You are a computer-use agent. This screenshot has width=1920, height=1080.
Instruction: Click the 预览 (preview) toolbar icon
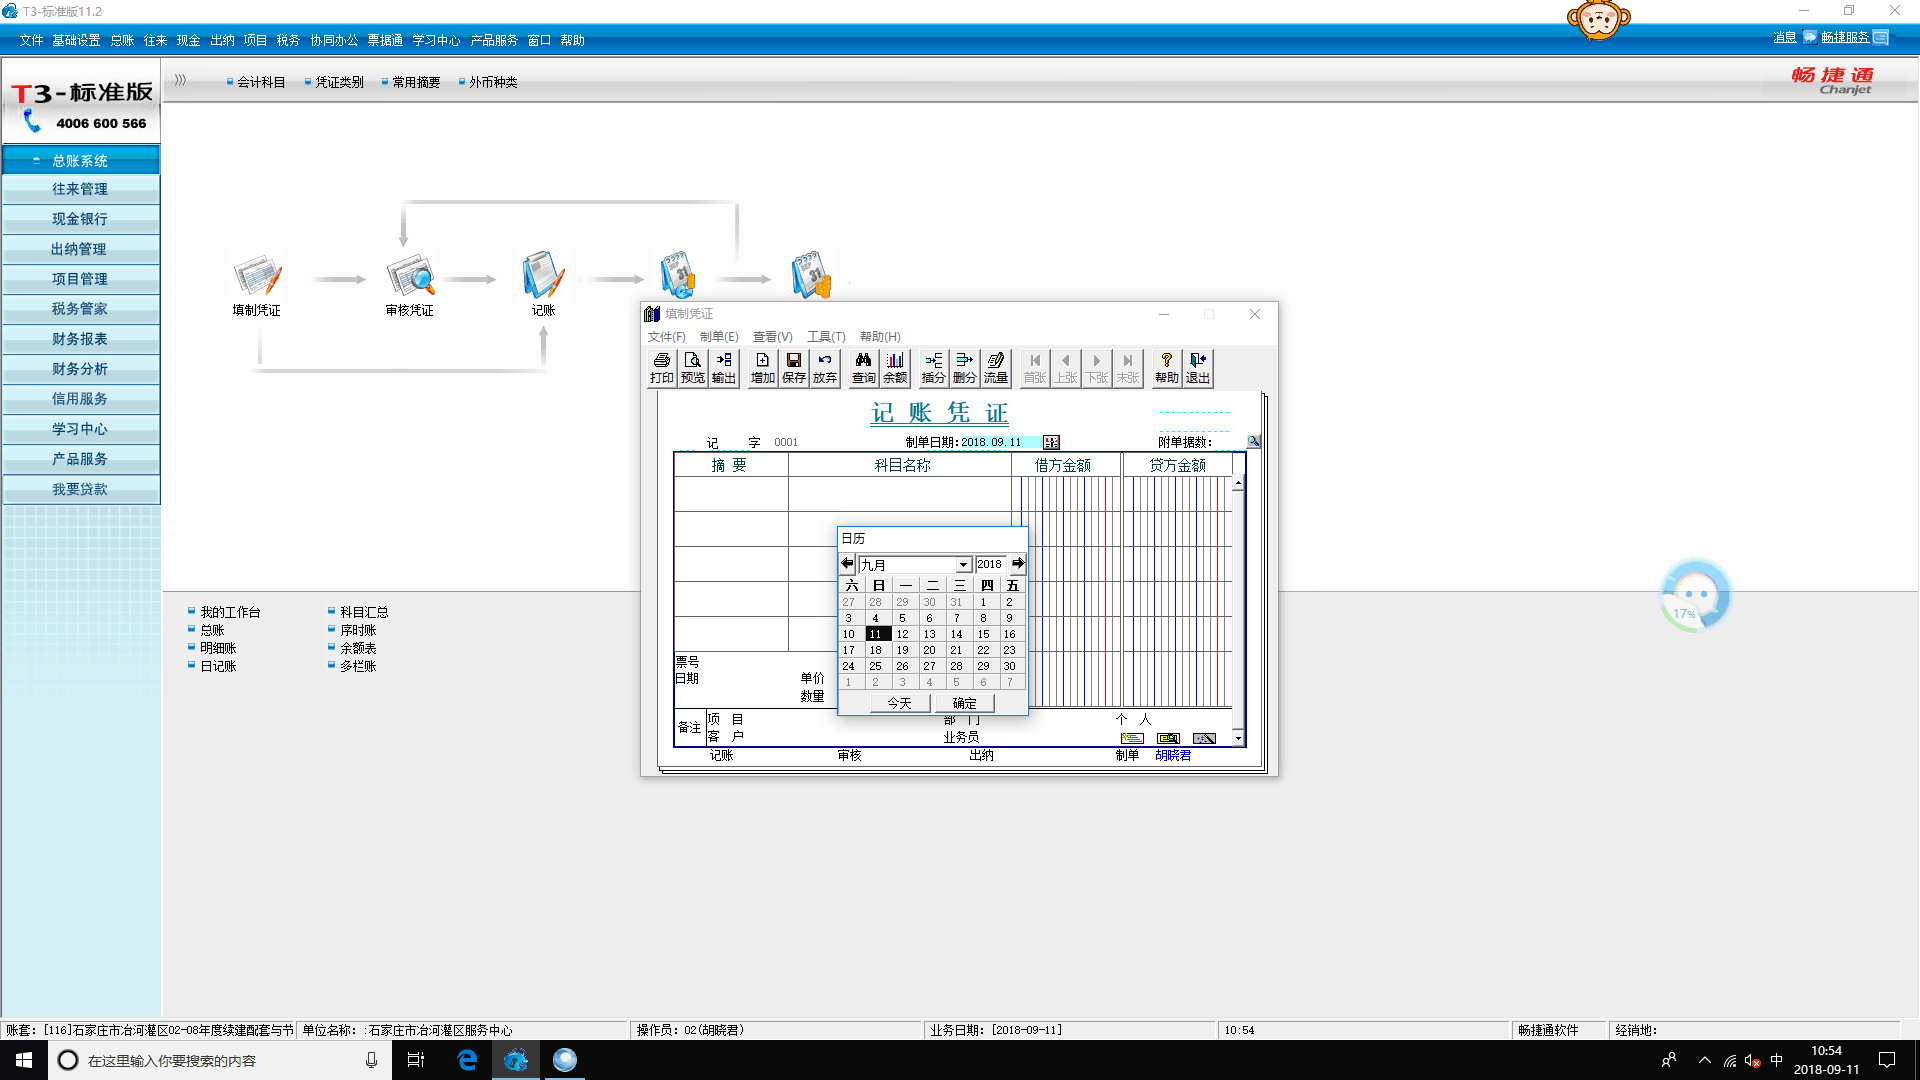(x=692, y=367)
